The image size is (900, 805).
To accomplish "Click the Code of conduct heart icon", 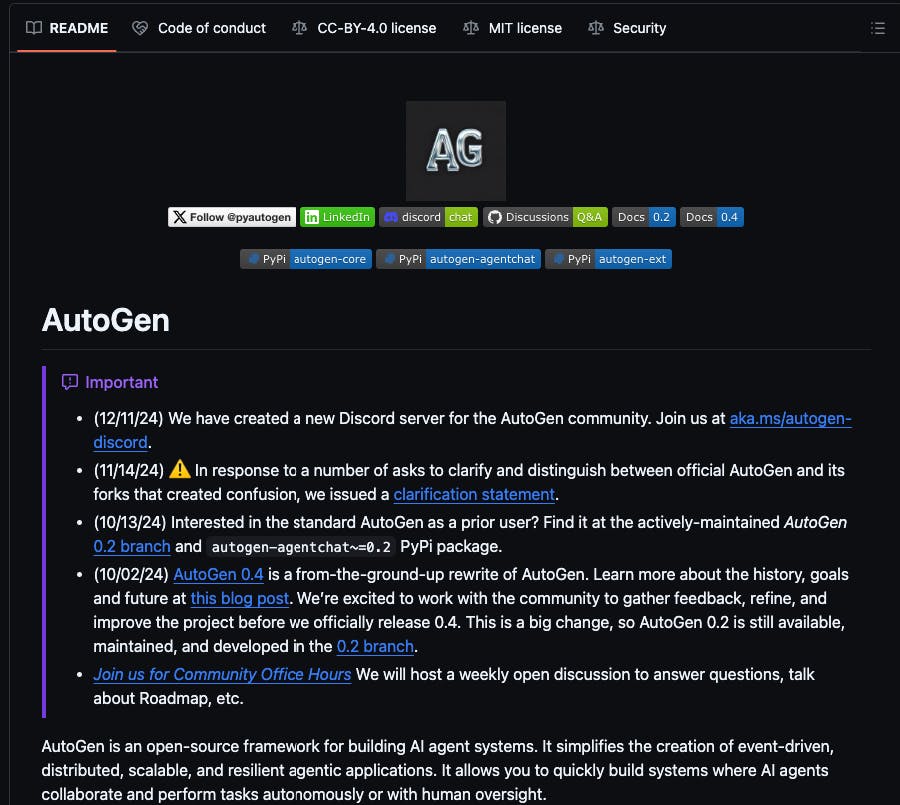I will coord(140,28).
